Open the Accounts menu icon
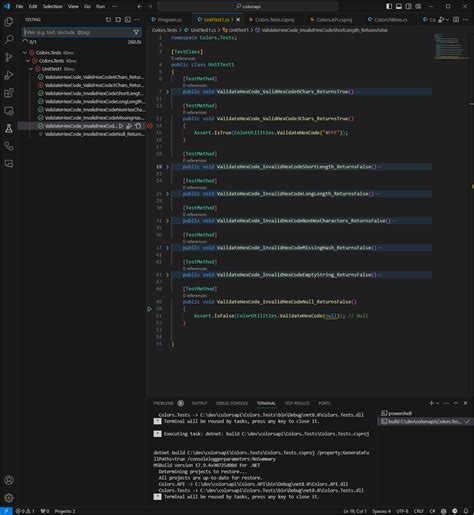This screenshot has width=474, height=515. click(9, 480)
